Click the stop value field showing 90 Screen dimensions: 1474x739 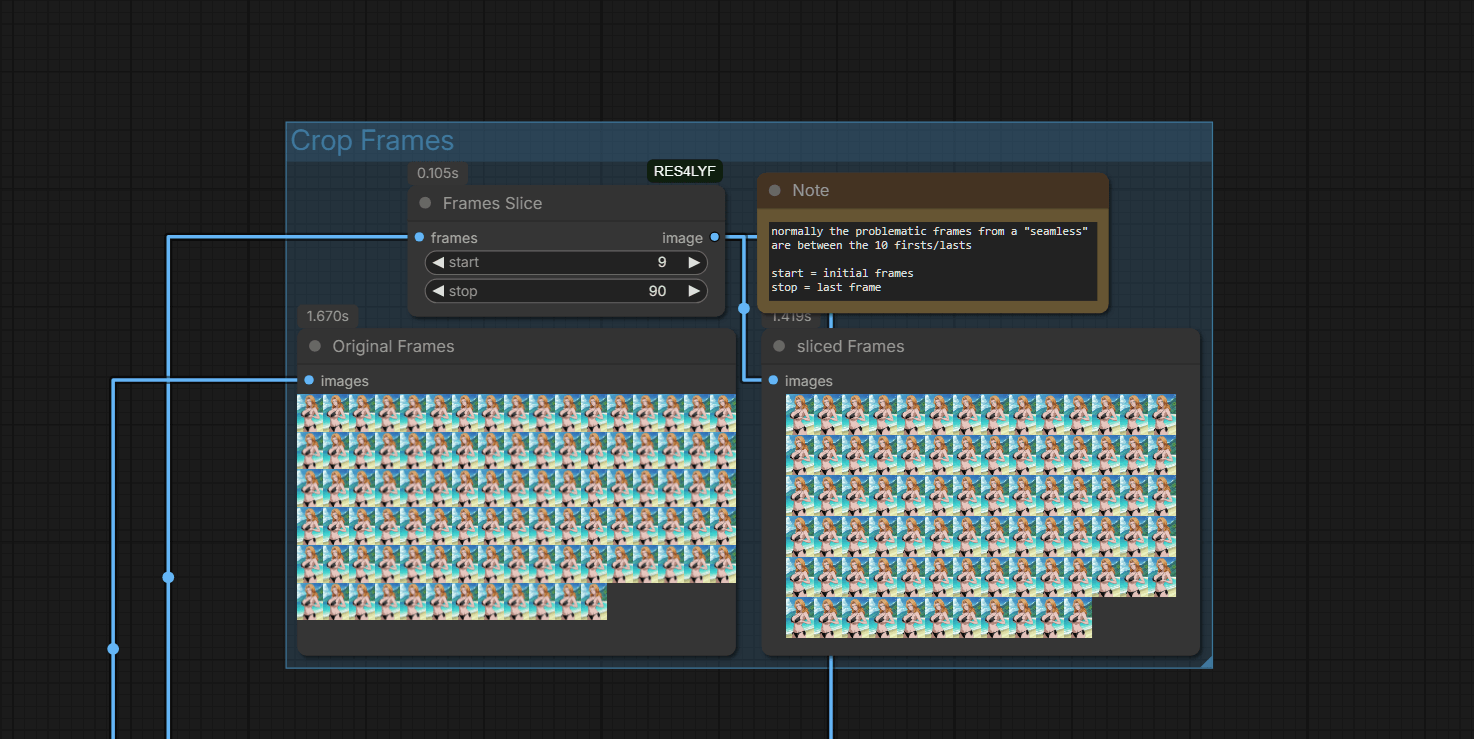click(566, 291)
